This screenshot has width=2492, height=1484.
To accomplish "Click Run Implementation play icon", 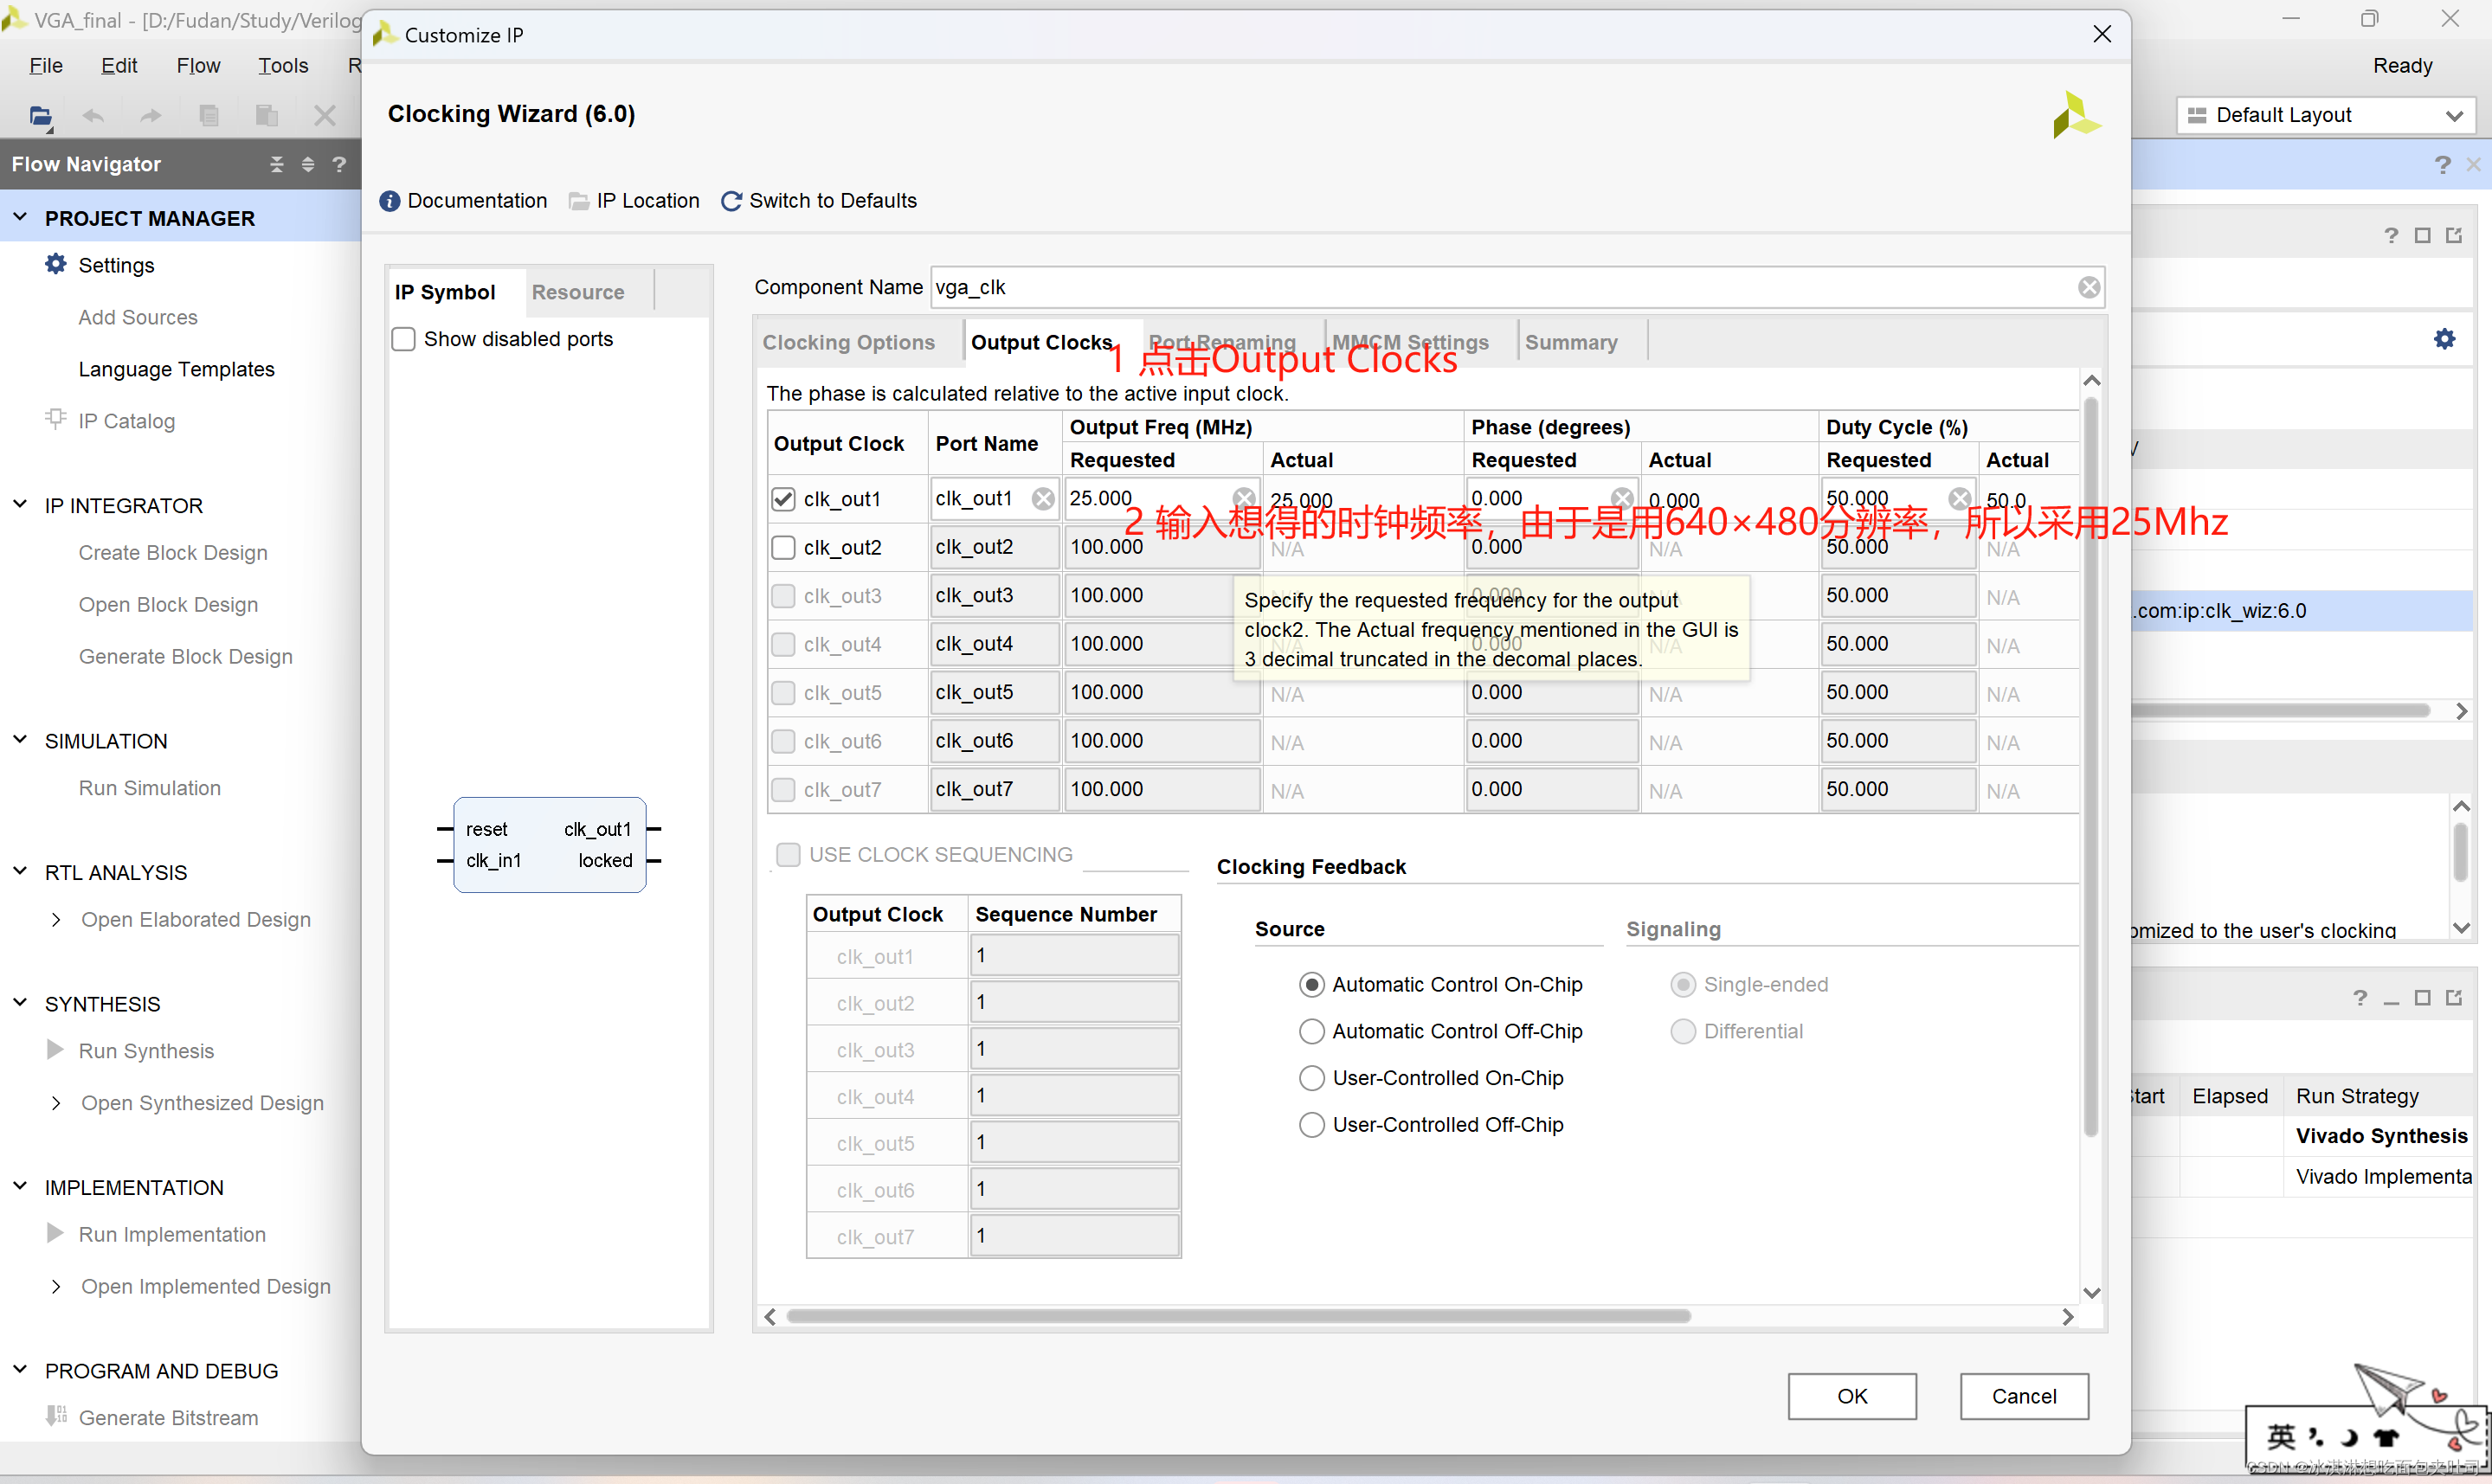I will (55, 1233).
